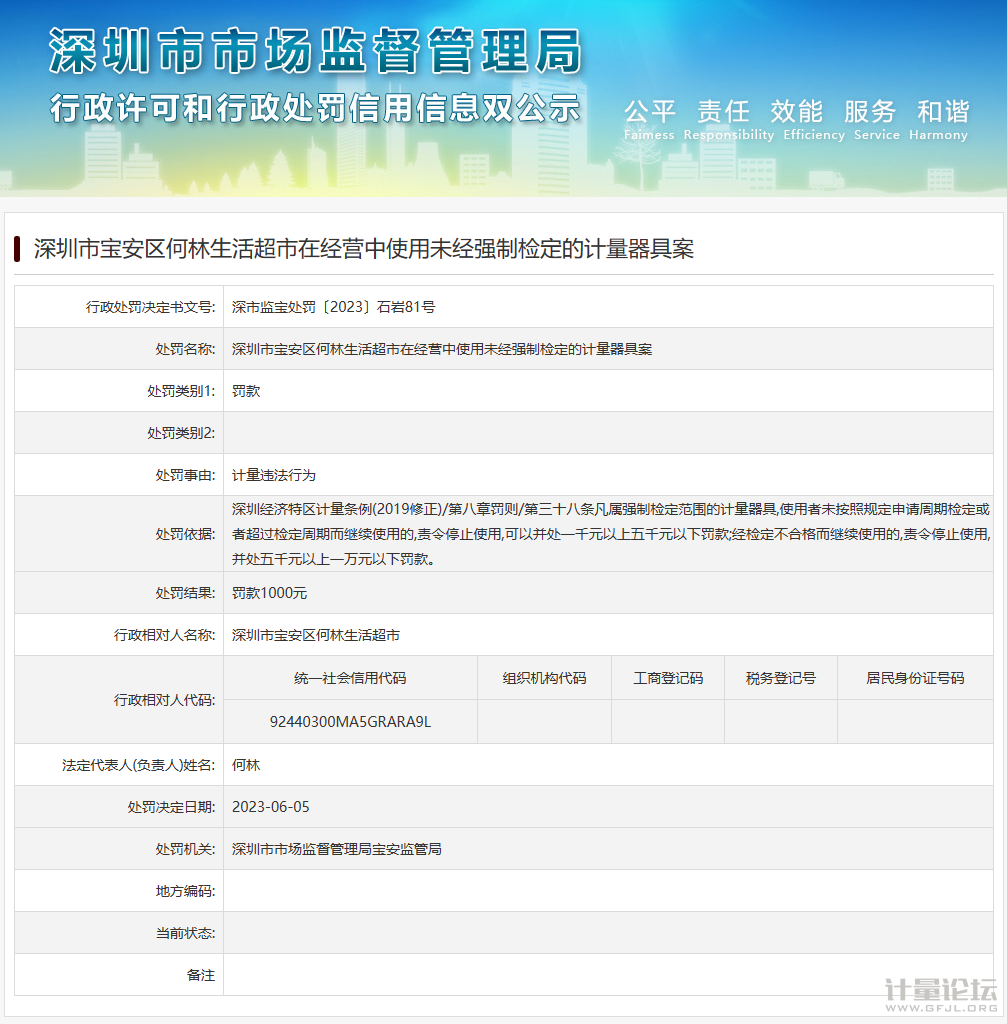Click the 罚款 penalty category value

[246, 391]
